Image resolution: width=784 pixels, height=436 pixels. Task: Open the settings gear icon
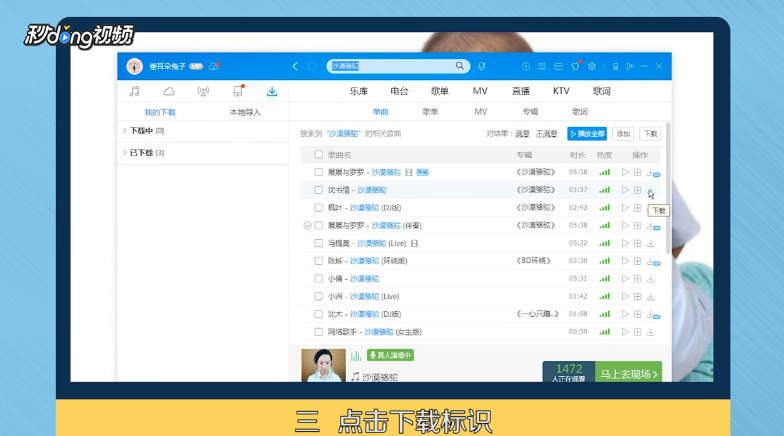click(x=592, y=66)
